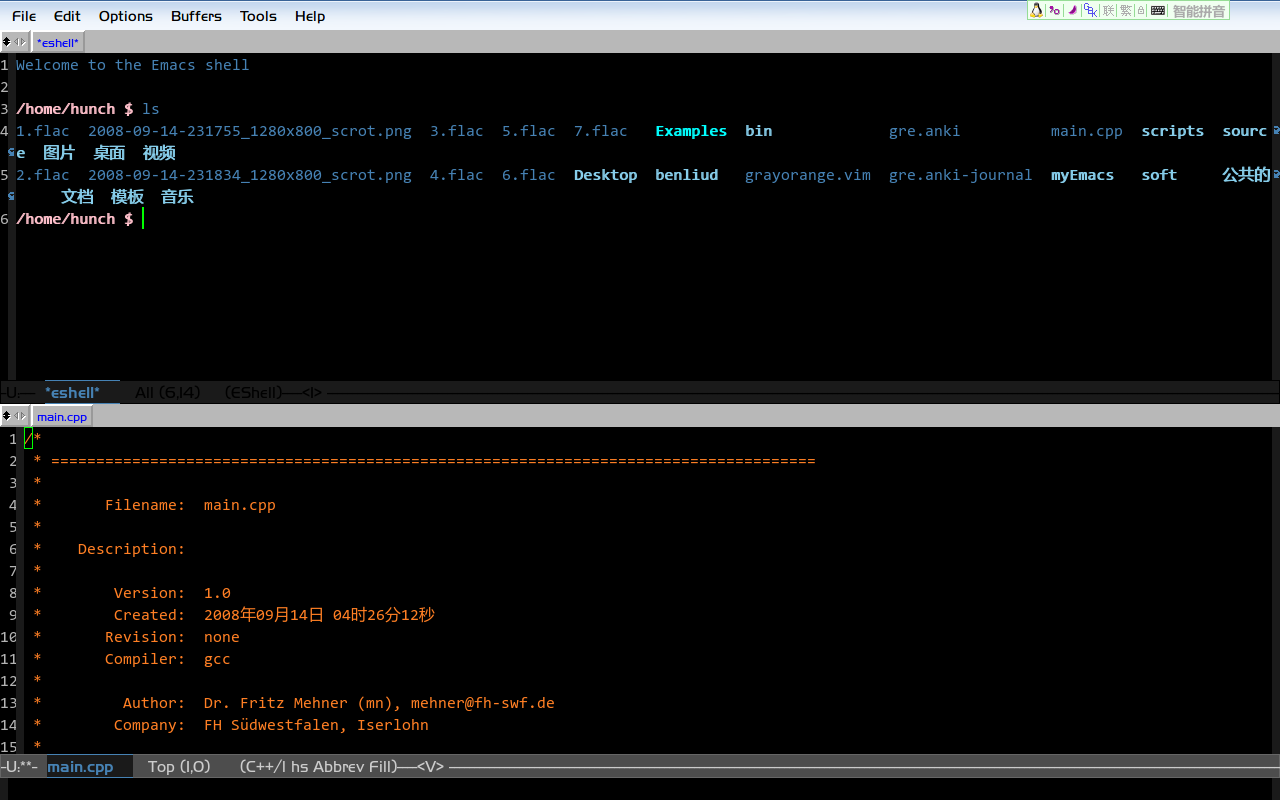Click the '音乐' directory name
The image size is (1280, 800).
[x=177, y=197]
